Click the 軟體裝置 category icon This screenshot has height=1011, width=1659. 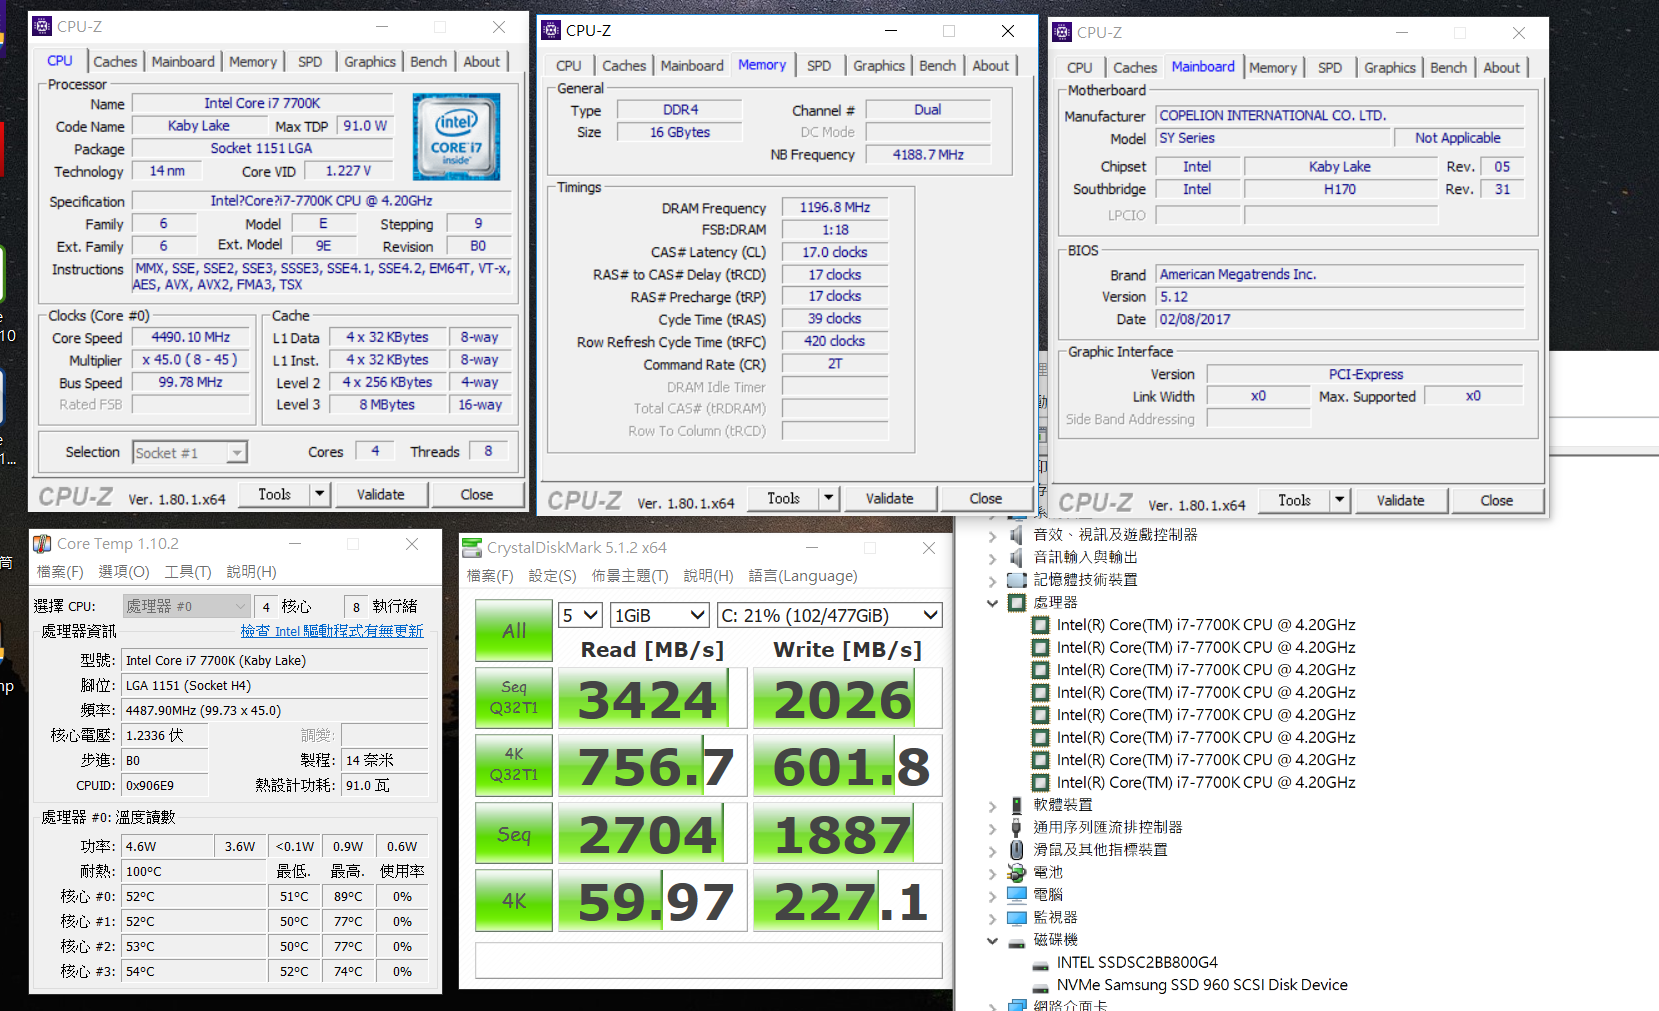1017,805
